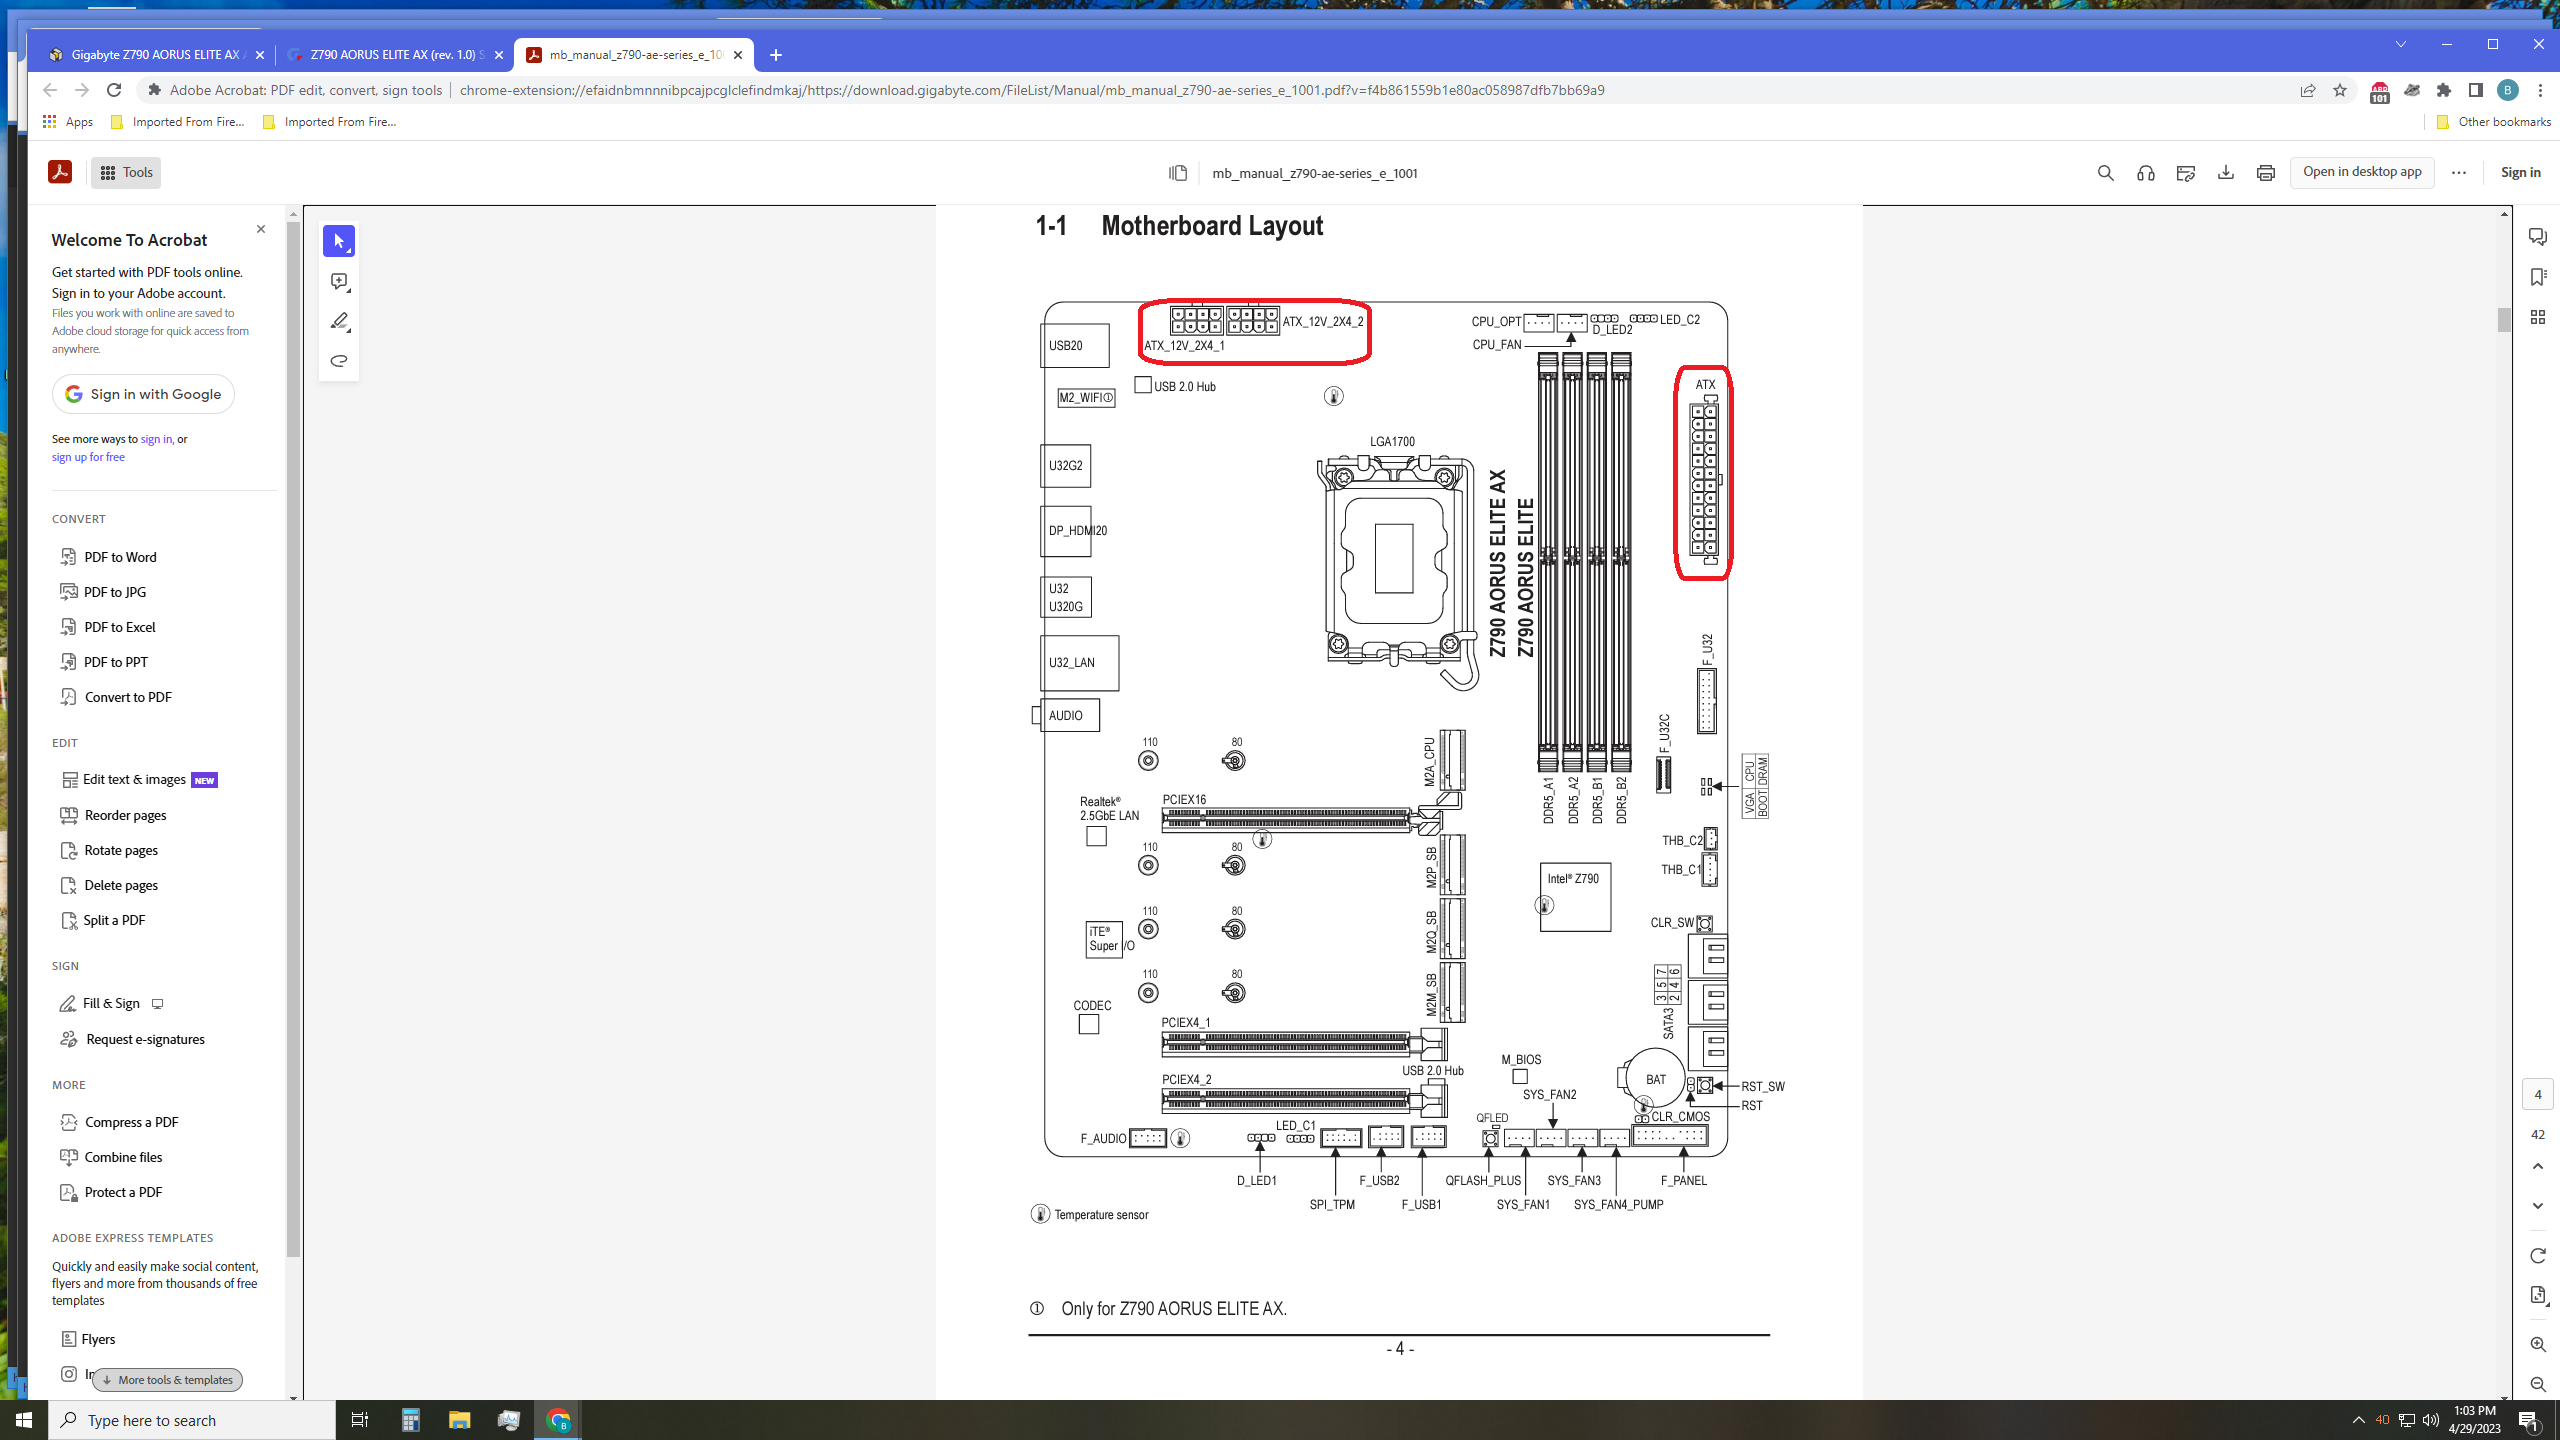Open Compress a PDF
Viewport: 2560px width, 1440px height.
coord(119,1122)
